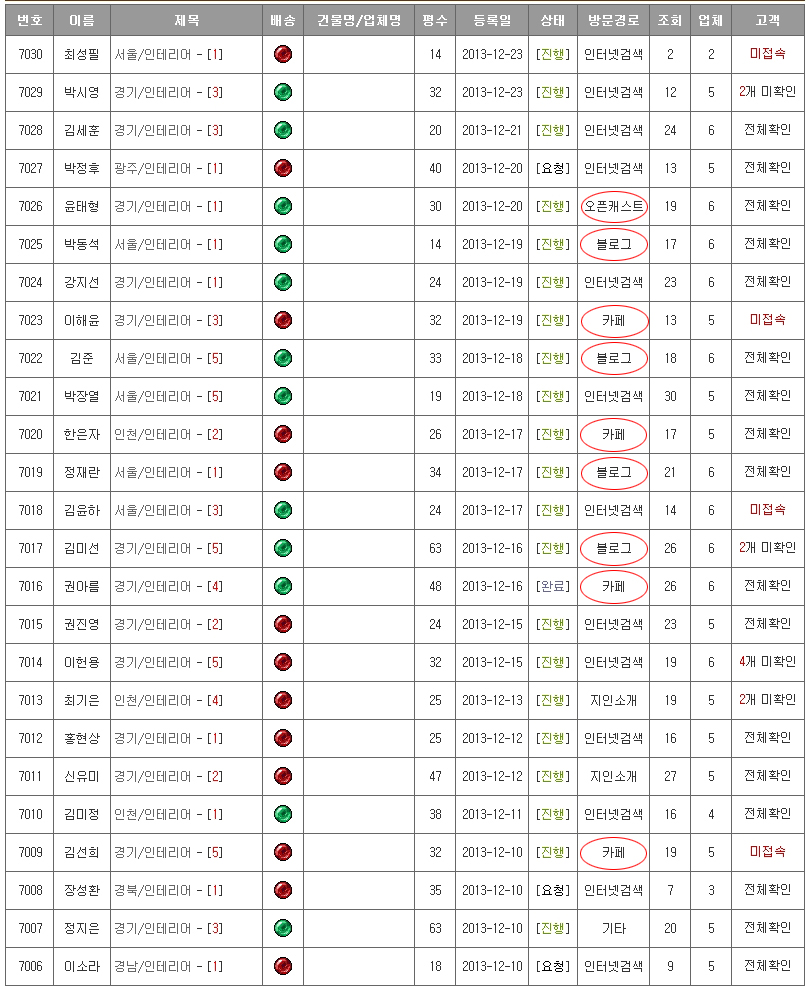Sort by the 등록일 column header

tap(491, 20)
